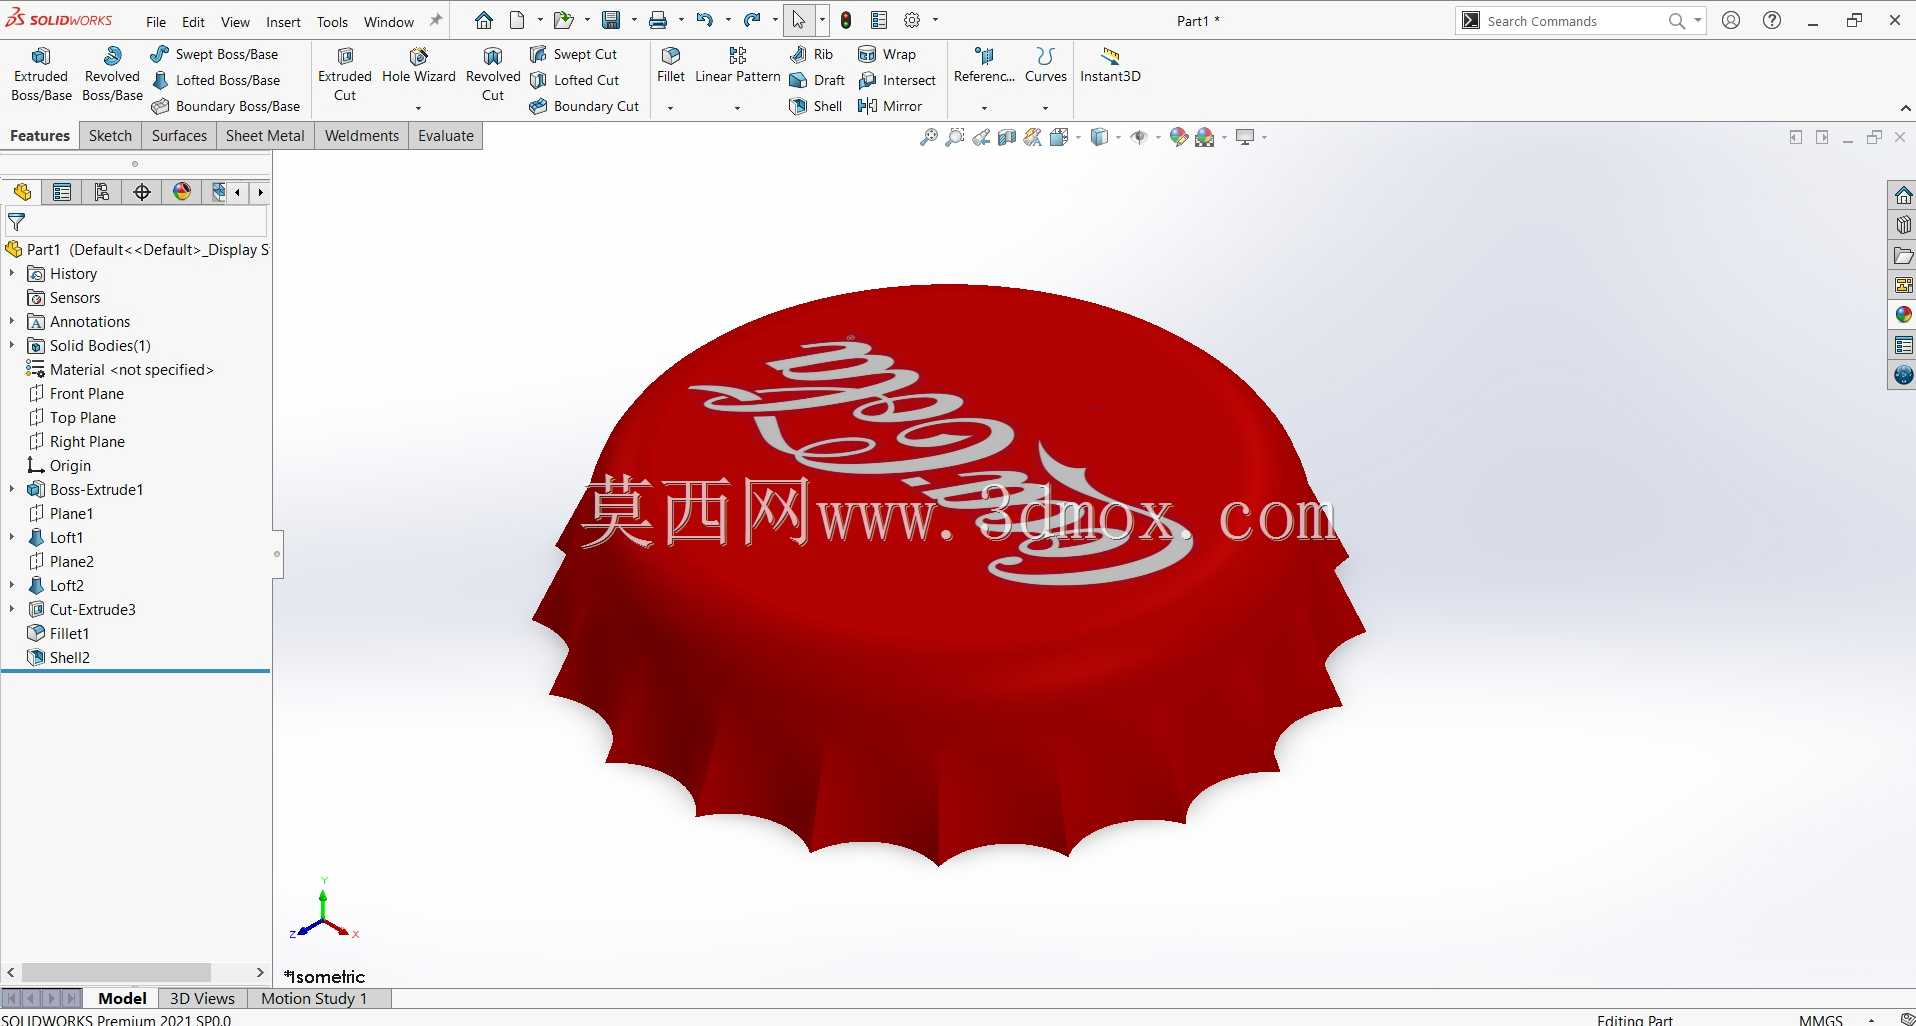This screenshot has width=1916, height=1026.
Task: Open the Motion Study 1 tab
Action: click(314, 998)
